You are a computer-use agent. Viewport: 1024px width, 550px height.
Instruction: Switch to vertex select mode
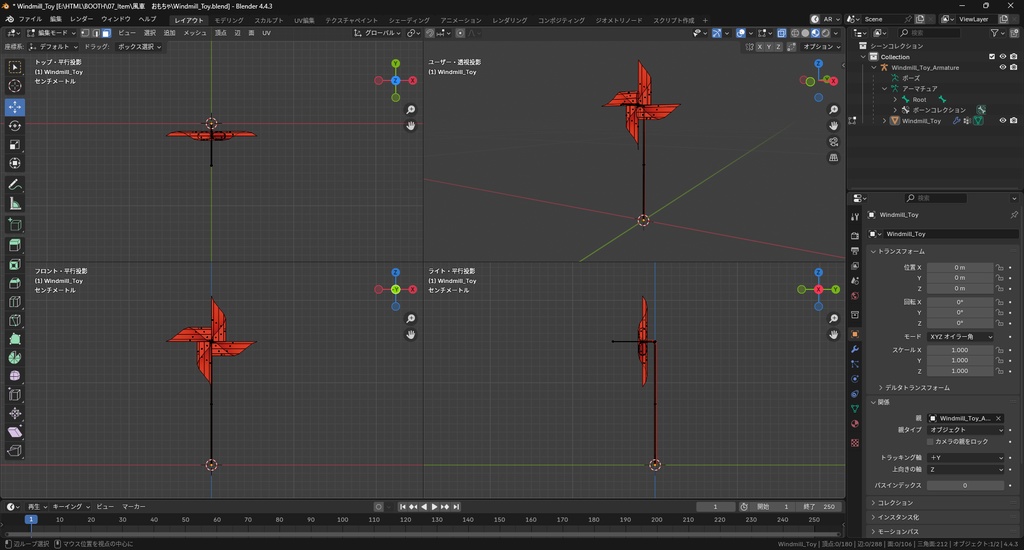(85, 33)
